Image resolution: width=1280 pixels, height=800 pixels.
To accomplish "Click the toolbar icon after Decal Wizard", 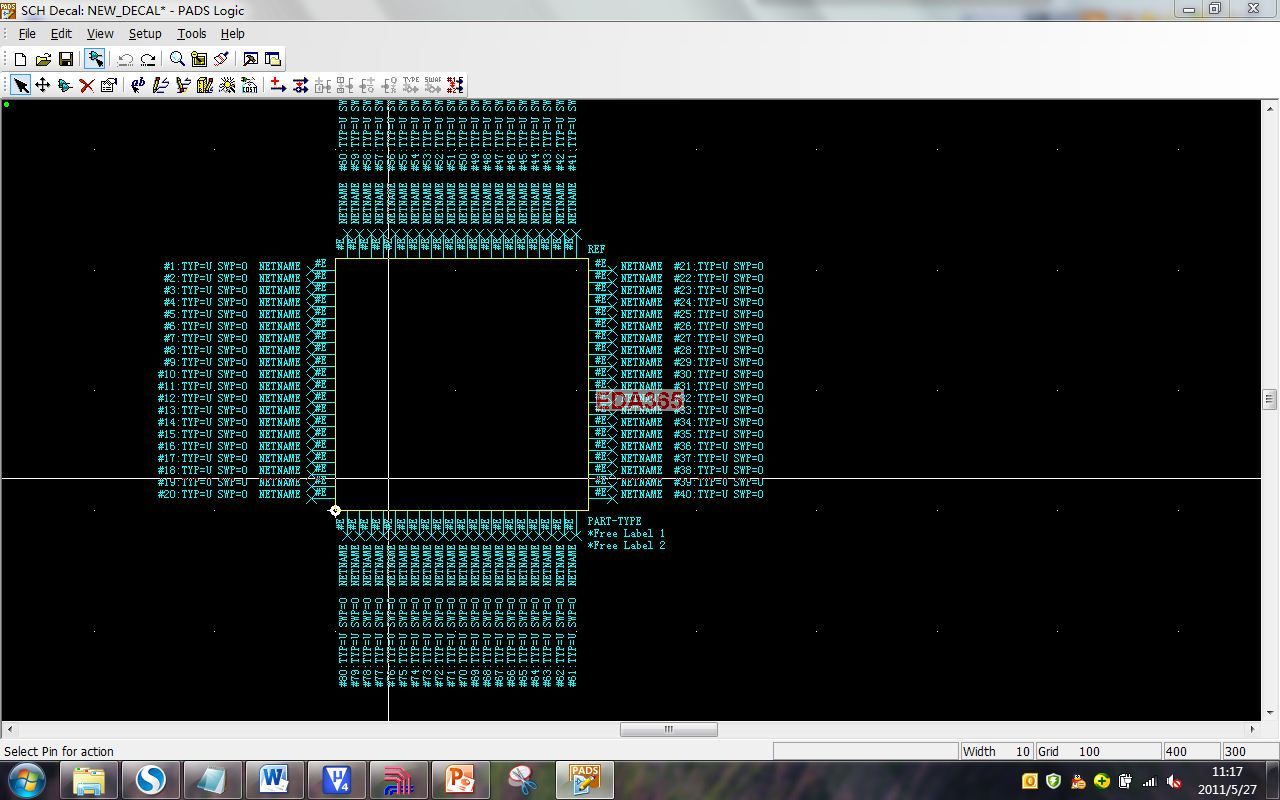I will [249, 85].
